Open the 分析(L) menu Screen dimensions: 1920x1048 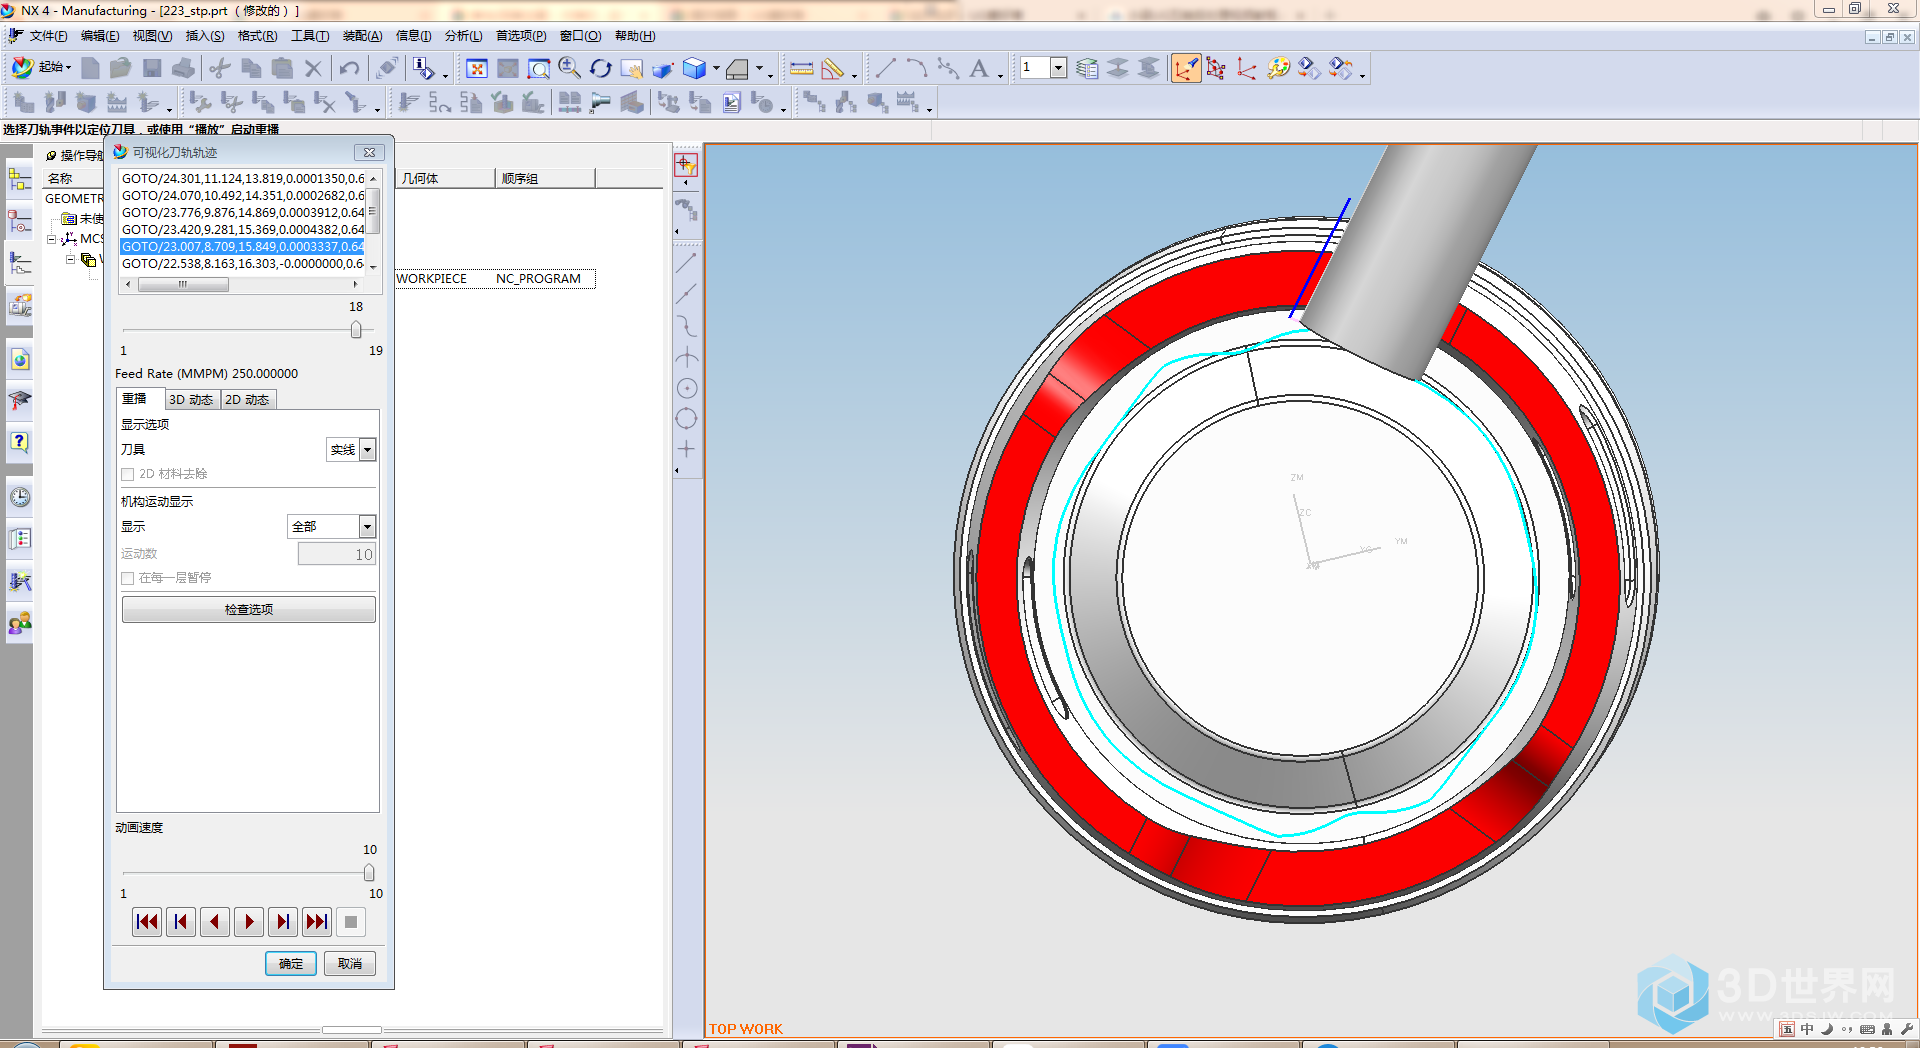click(x=464, y=36)
